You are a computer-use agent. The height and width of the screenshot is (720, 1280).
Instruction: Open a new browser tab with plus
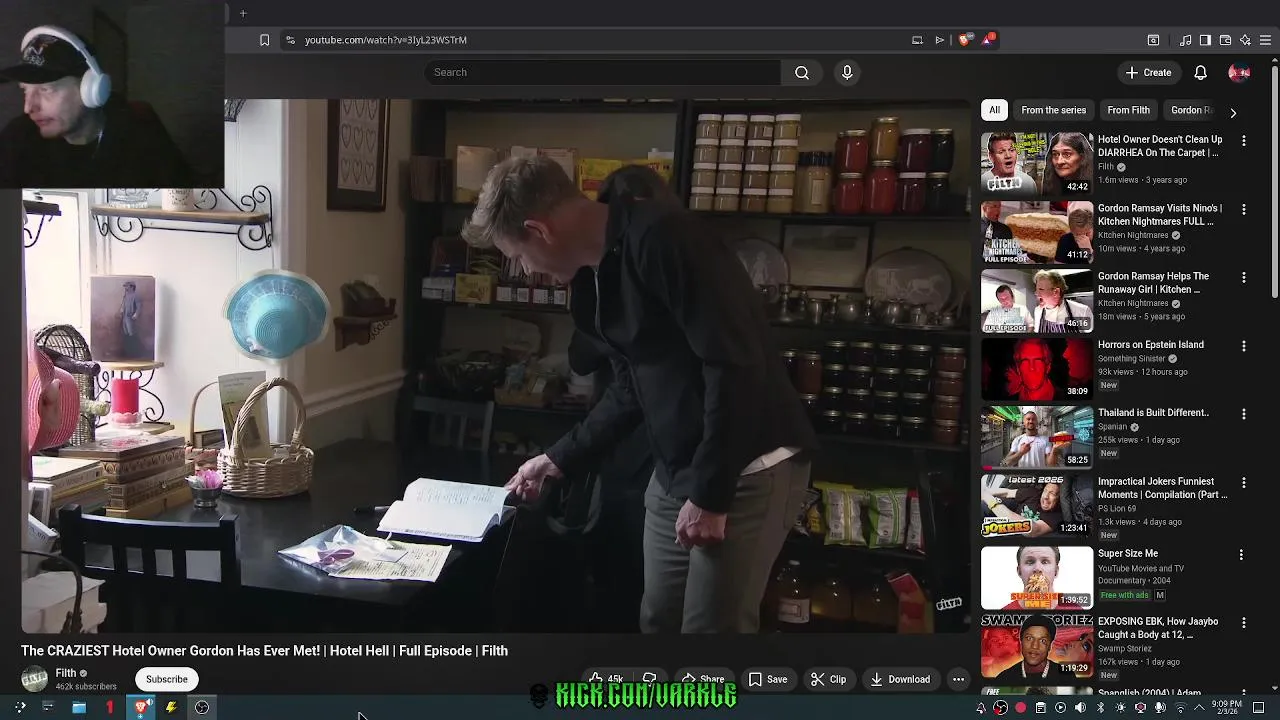[x=242, y=13]
